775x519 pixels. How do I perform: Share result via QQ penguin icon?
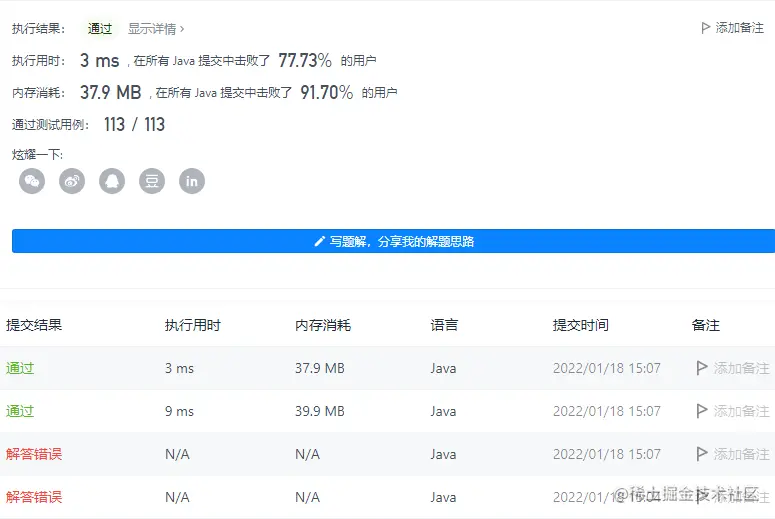coord(112,181)
